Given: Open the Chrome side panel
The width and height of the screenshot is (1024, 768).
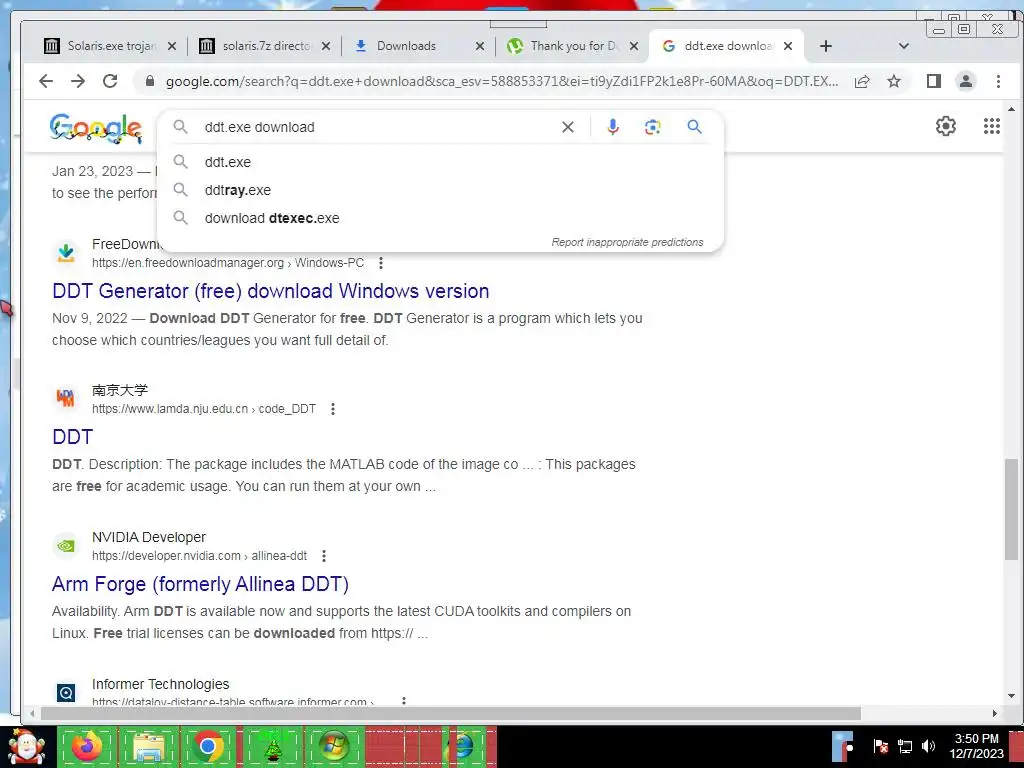Looking at the screenshot, I should tap(934, 81).
